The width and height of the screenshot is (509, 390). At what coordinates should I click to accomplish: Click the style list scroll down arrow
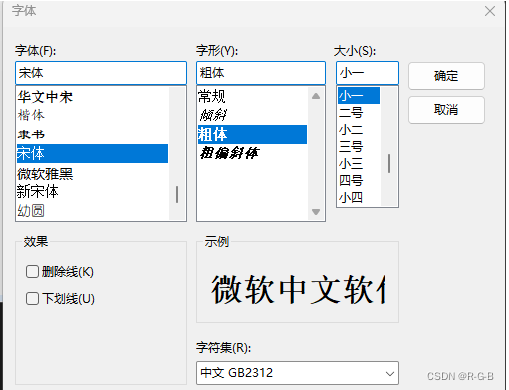pyautogui.click(x=316, y=212)
